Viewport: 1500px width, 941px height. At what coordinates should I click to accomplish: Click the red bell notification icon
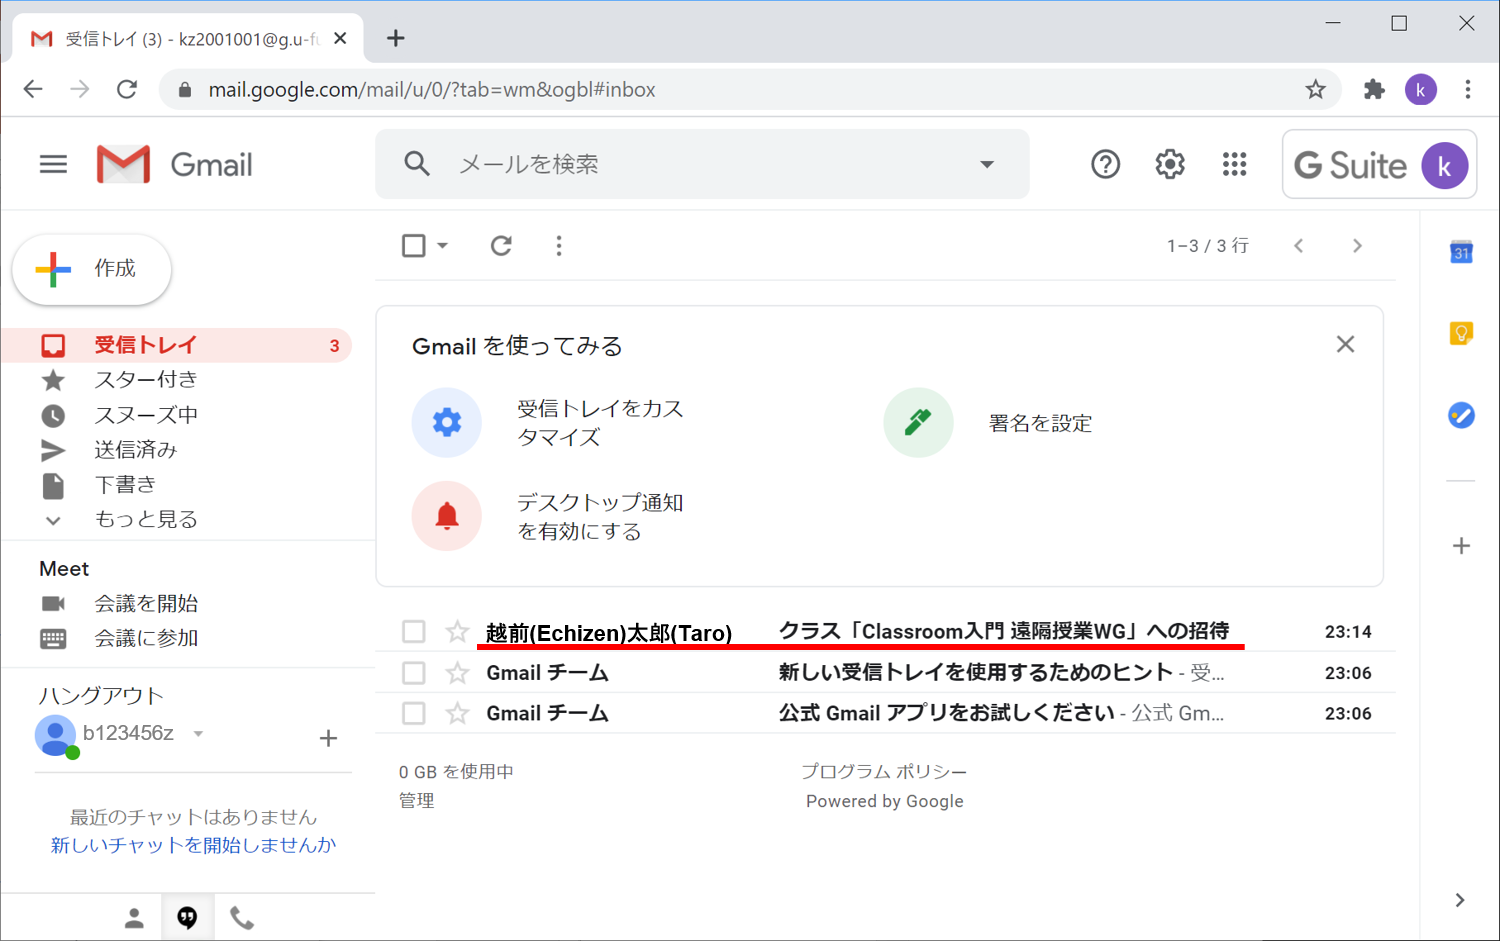447,516
